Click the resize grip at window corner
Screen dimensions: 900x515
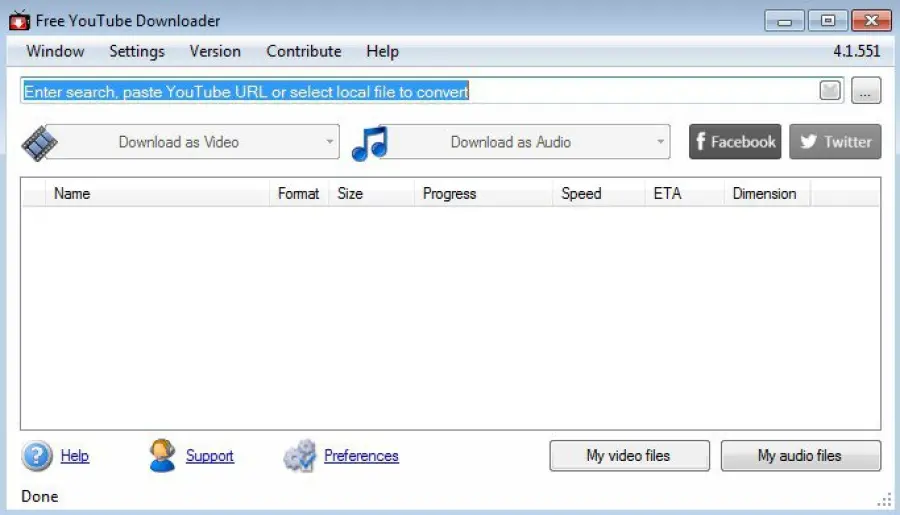pos(885,499)
